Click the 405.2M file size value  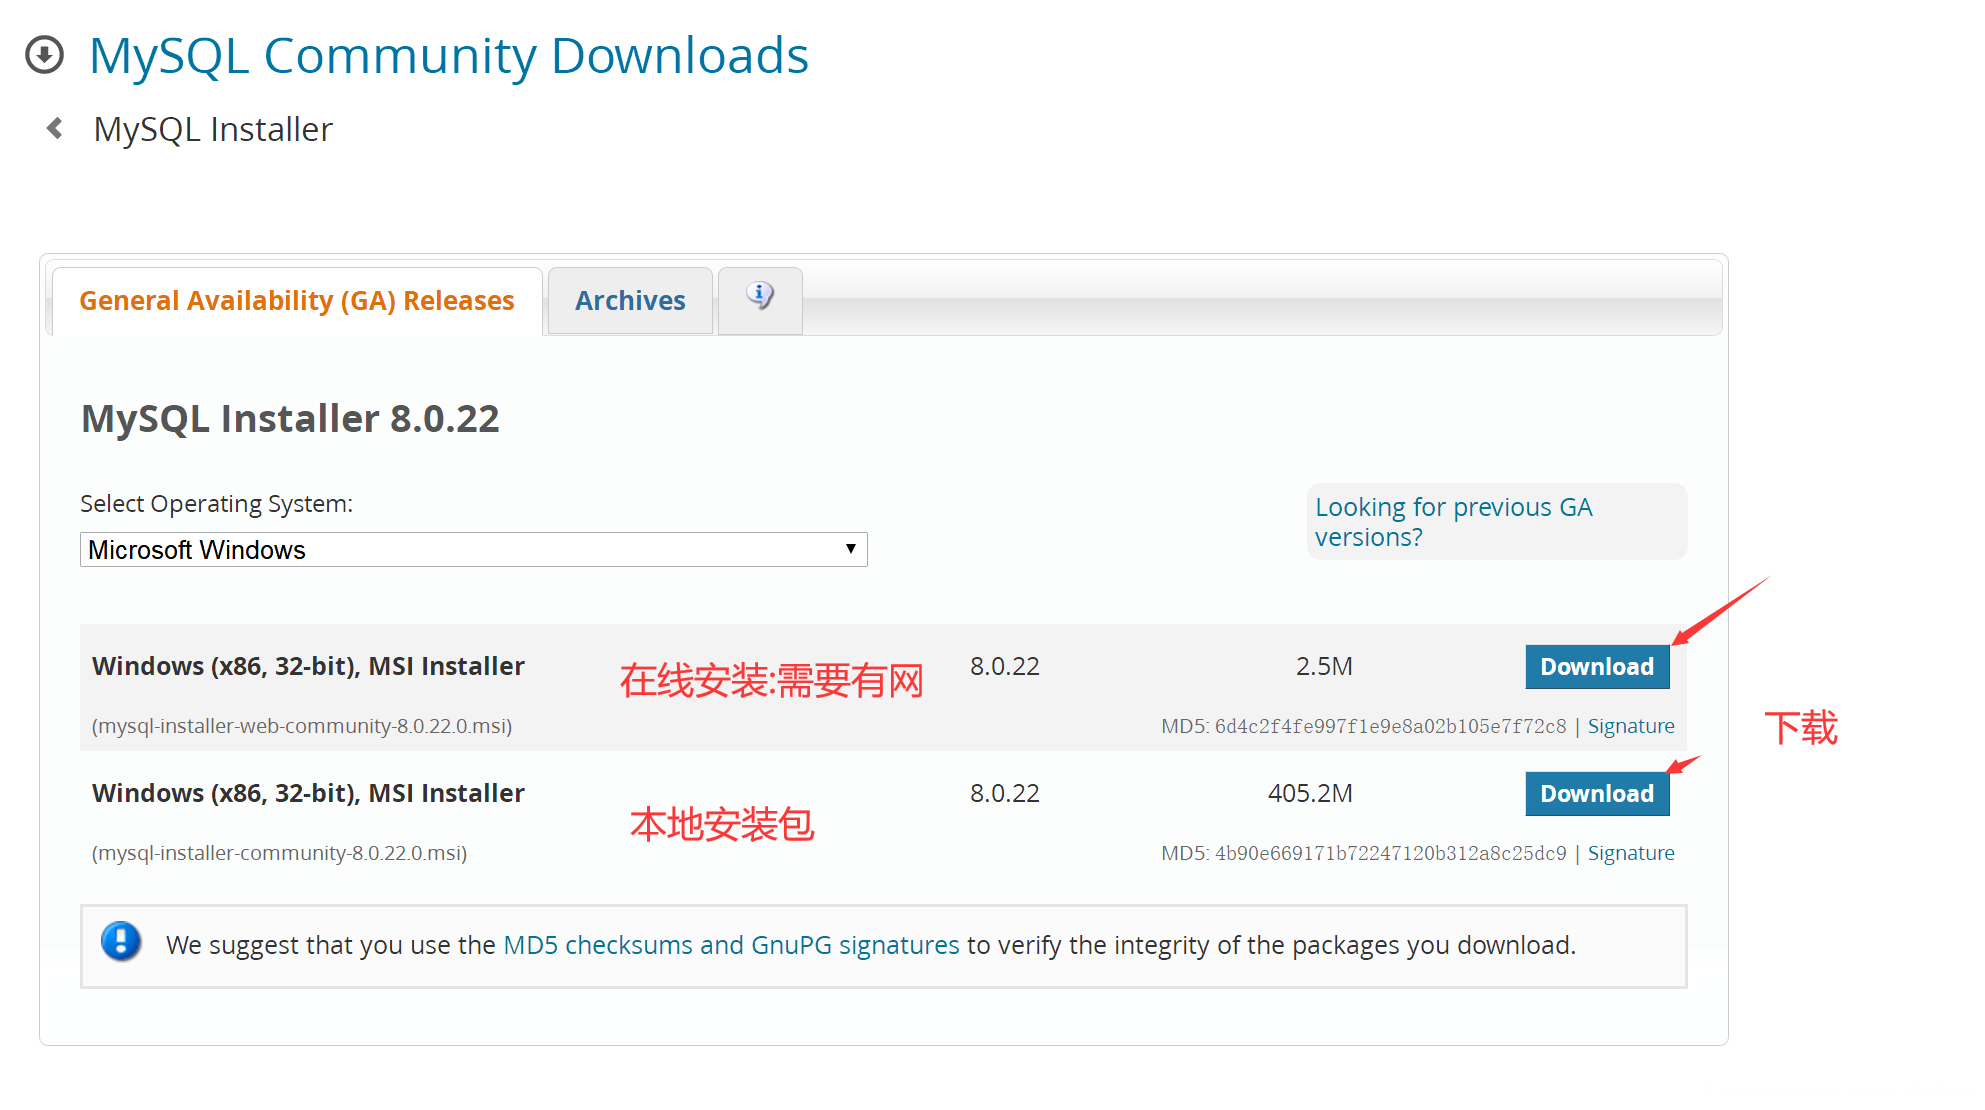click(1310, 794)
